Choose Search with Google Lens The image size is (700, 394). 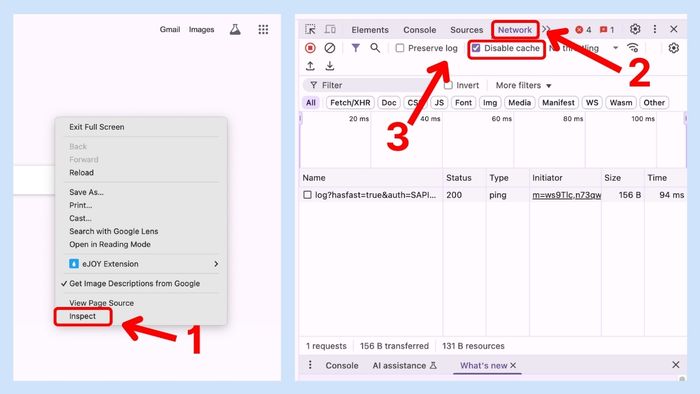[113, 231]
